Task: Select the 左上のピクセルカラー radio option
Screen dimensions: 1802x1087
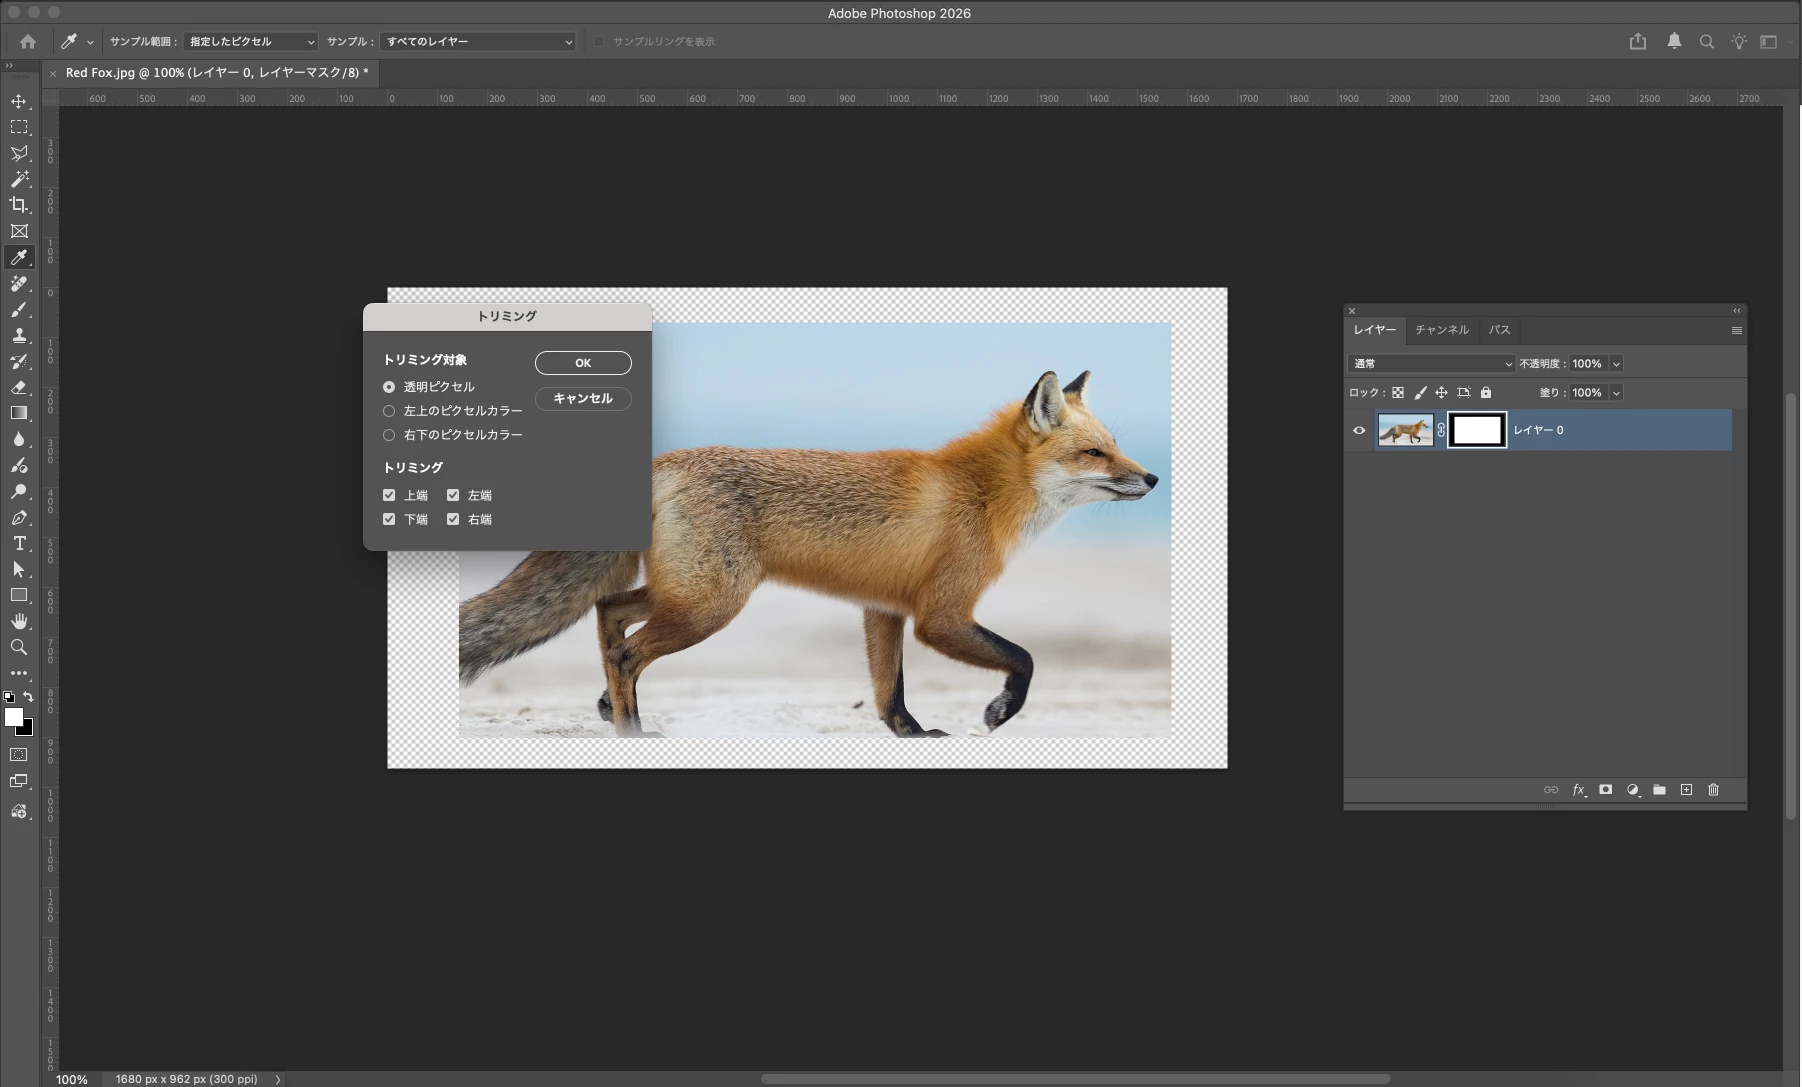Action: [389, 411]
